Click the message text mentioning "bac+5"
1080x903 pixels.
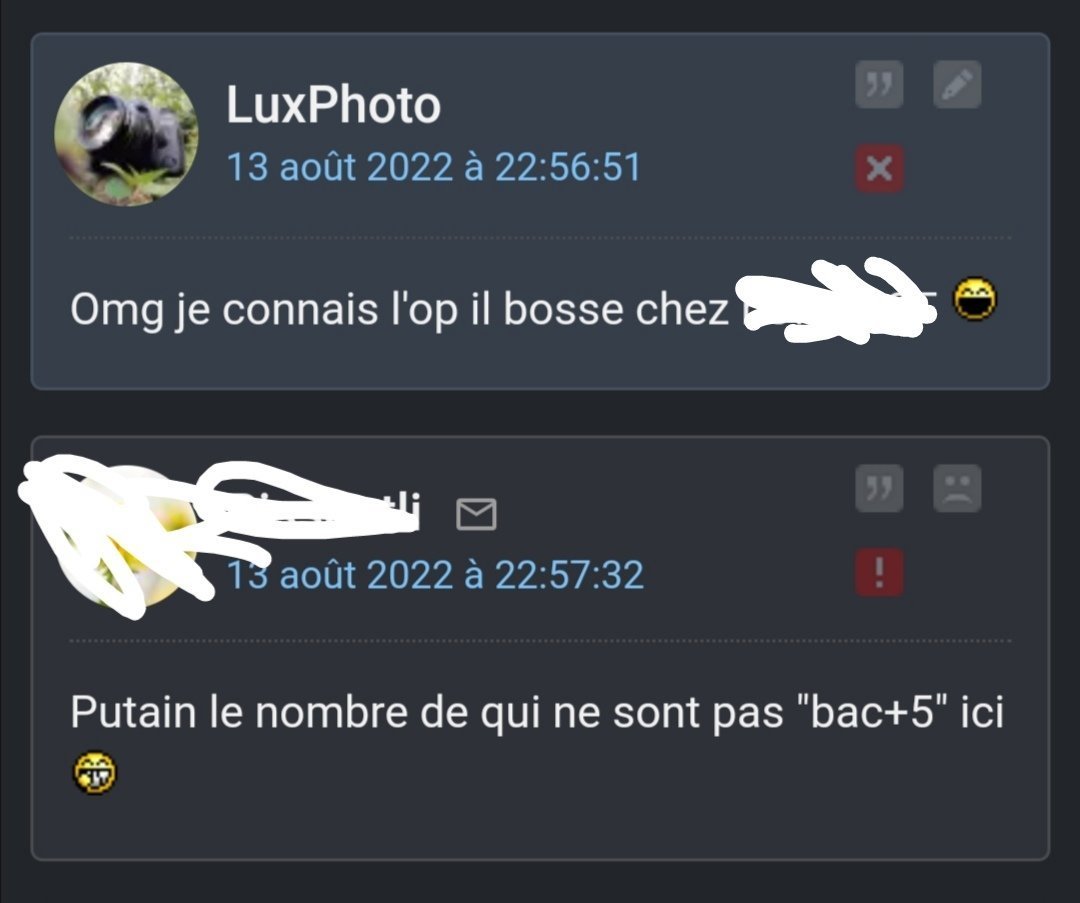click(537, 712)
